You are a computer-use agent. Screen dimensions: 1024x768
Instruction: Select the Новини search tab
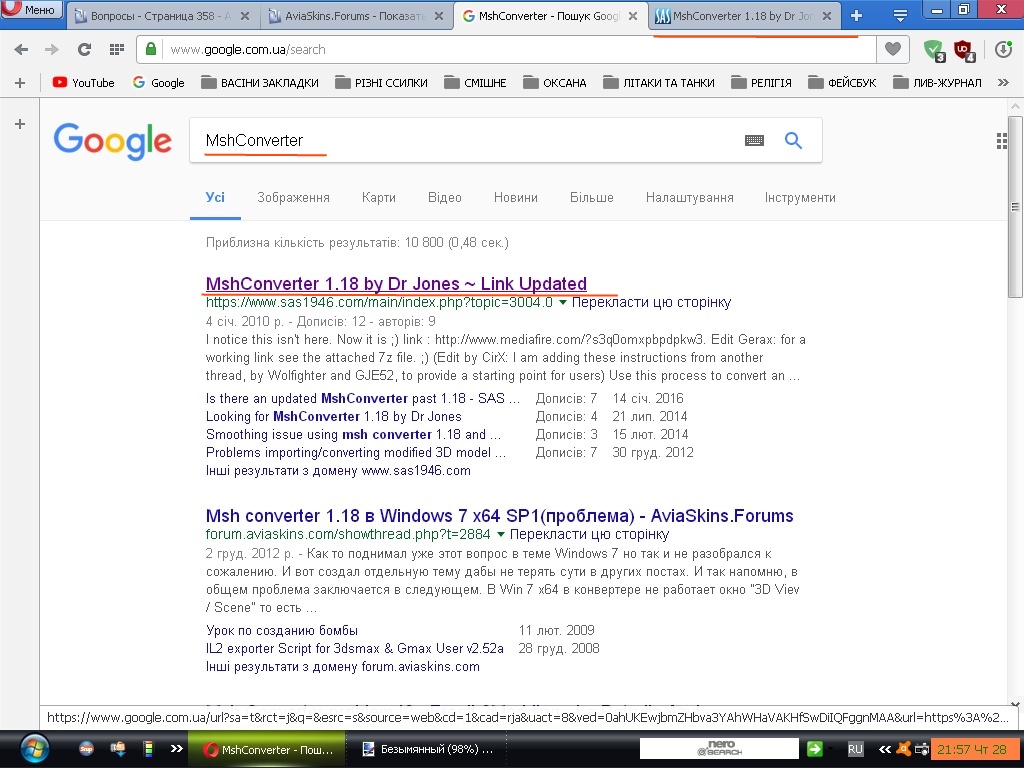click(x=516, y=197)
